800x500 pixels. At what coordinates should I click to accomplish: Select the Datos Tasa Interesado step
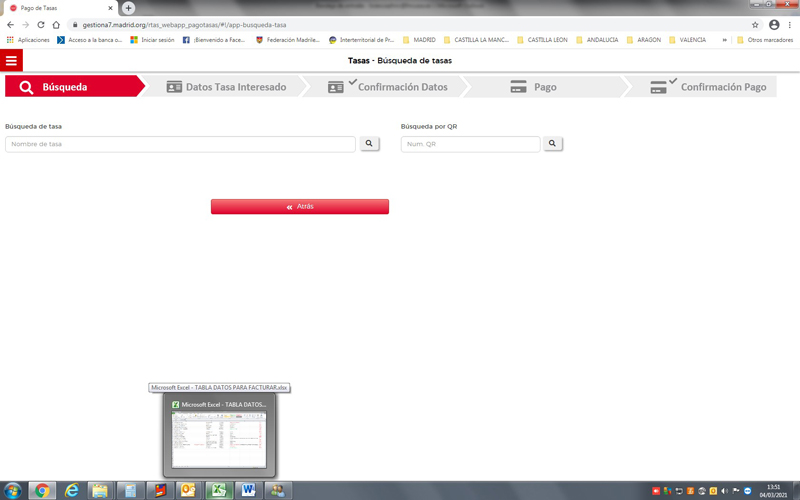tap(226, 87)
